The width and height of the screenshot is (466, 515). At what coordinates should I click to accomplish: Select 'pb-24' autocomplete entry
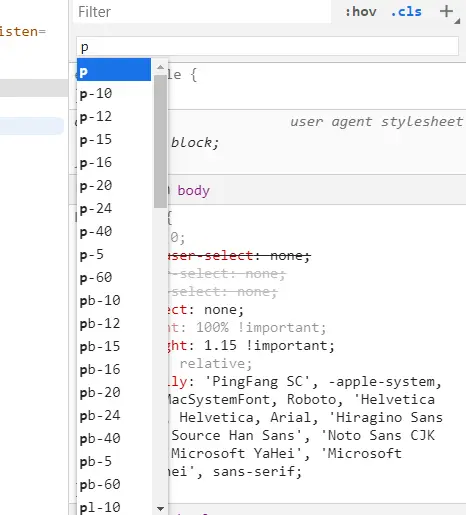click(114, 415)
